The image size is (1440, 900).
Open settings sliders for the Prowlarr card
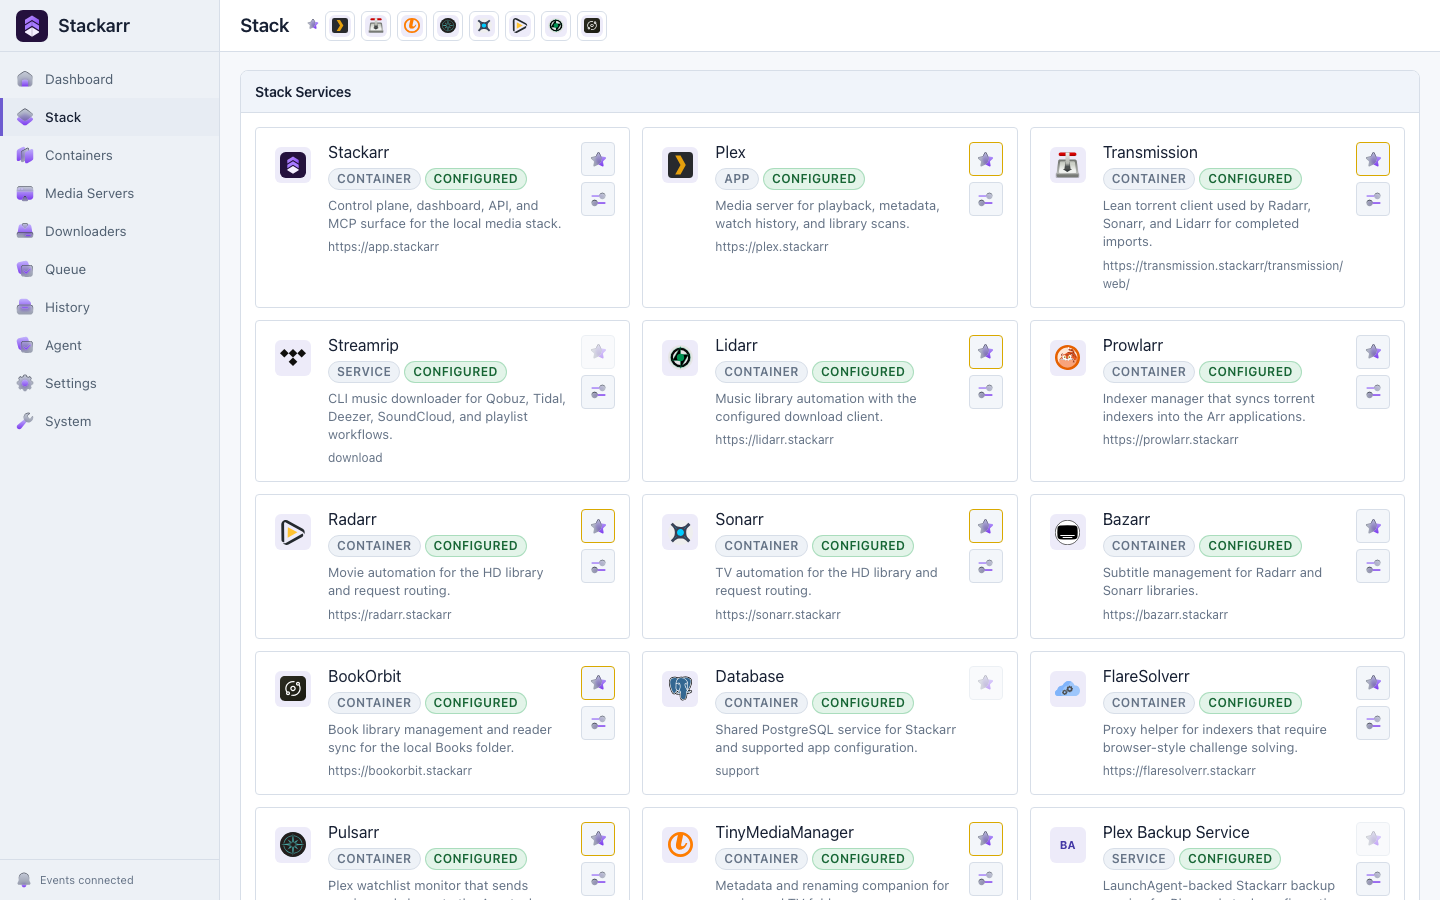tap(1373, 392)
